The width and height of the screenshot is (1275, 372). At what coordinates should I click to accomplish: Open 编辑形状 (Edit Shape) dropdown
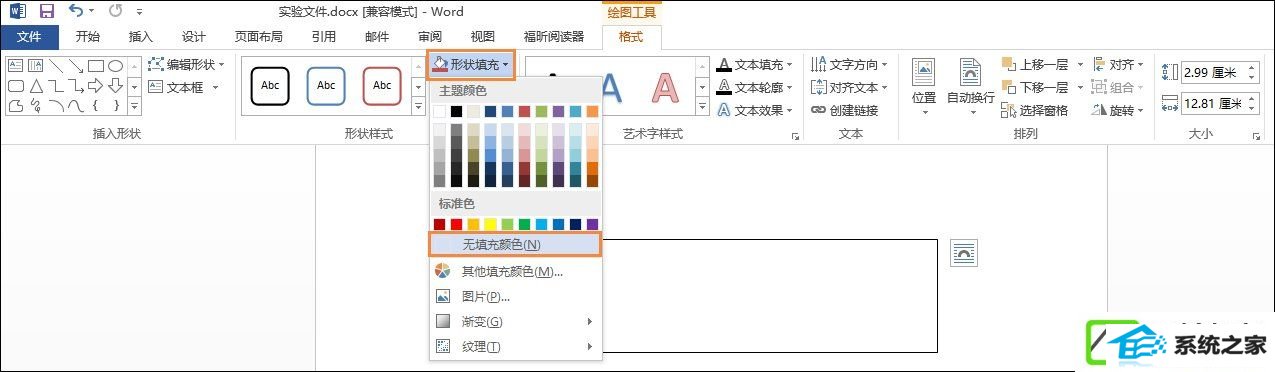pyautogui.click(x=186, y=64)
